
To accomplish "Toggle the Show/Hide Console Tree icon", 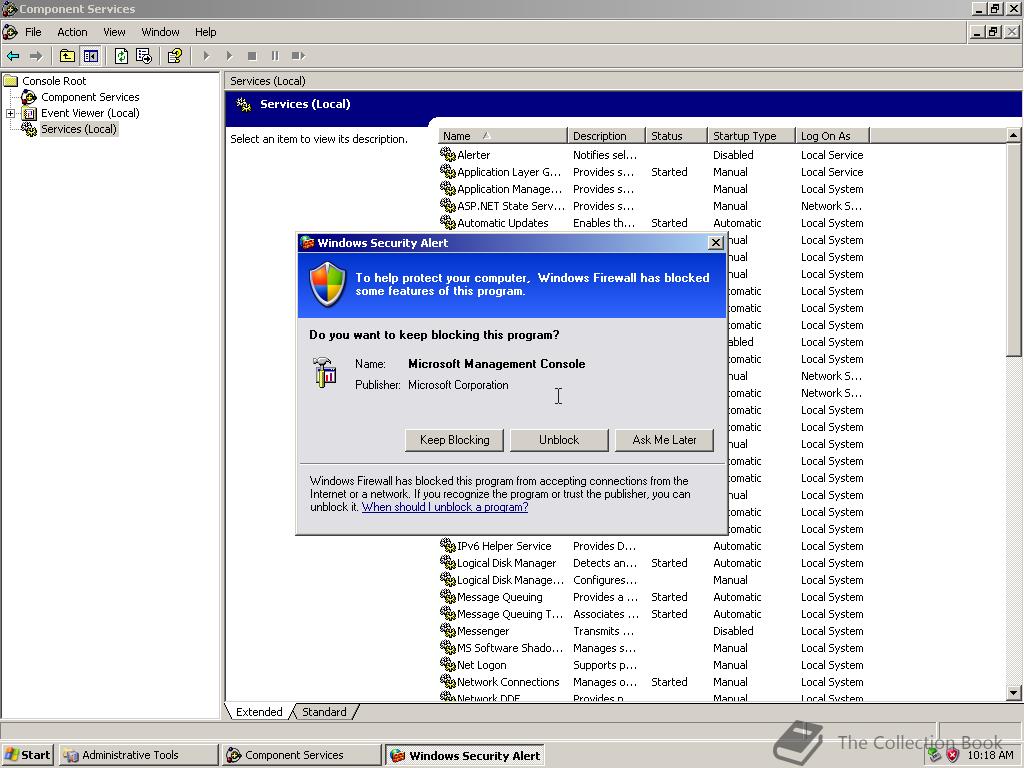I will point(90,56).
